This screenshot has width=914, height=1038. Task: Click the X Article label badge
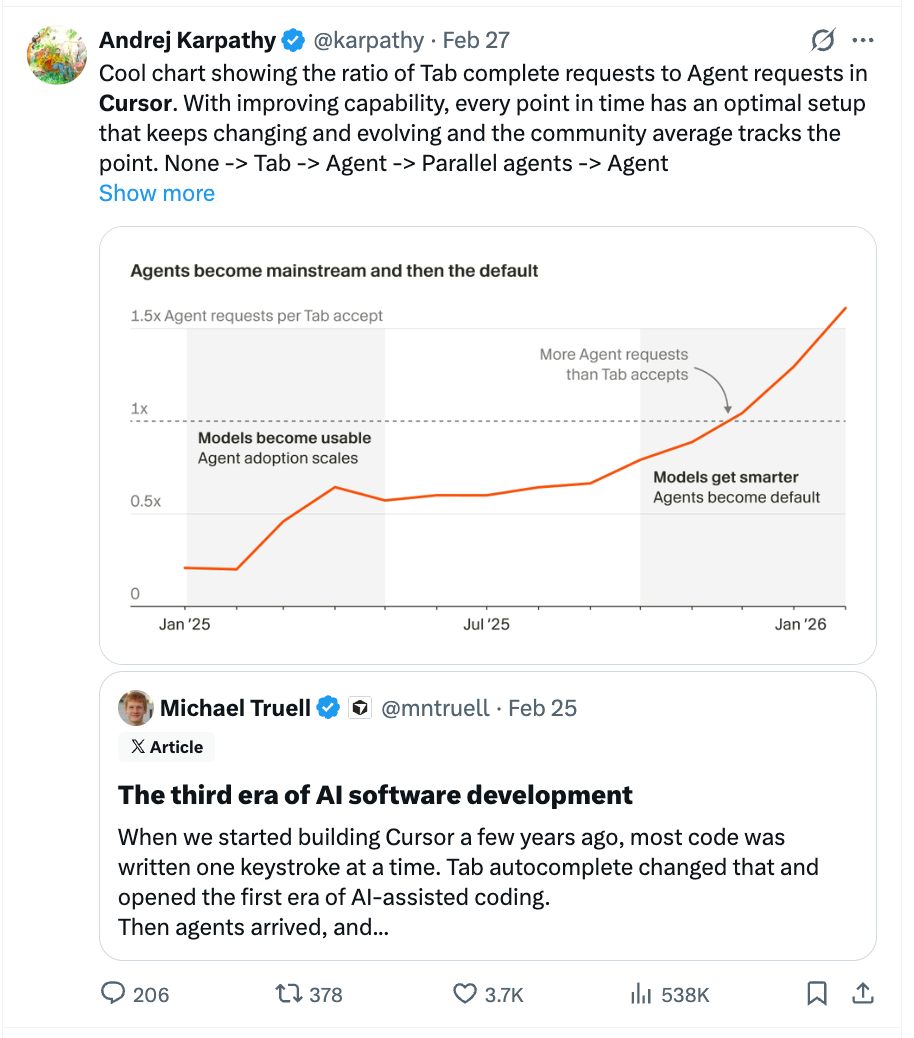[x=166, y=746]
